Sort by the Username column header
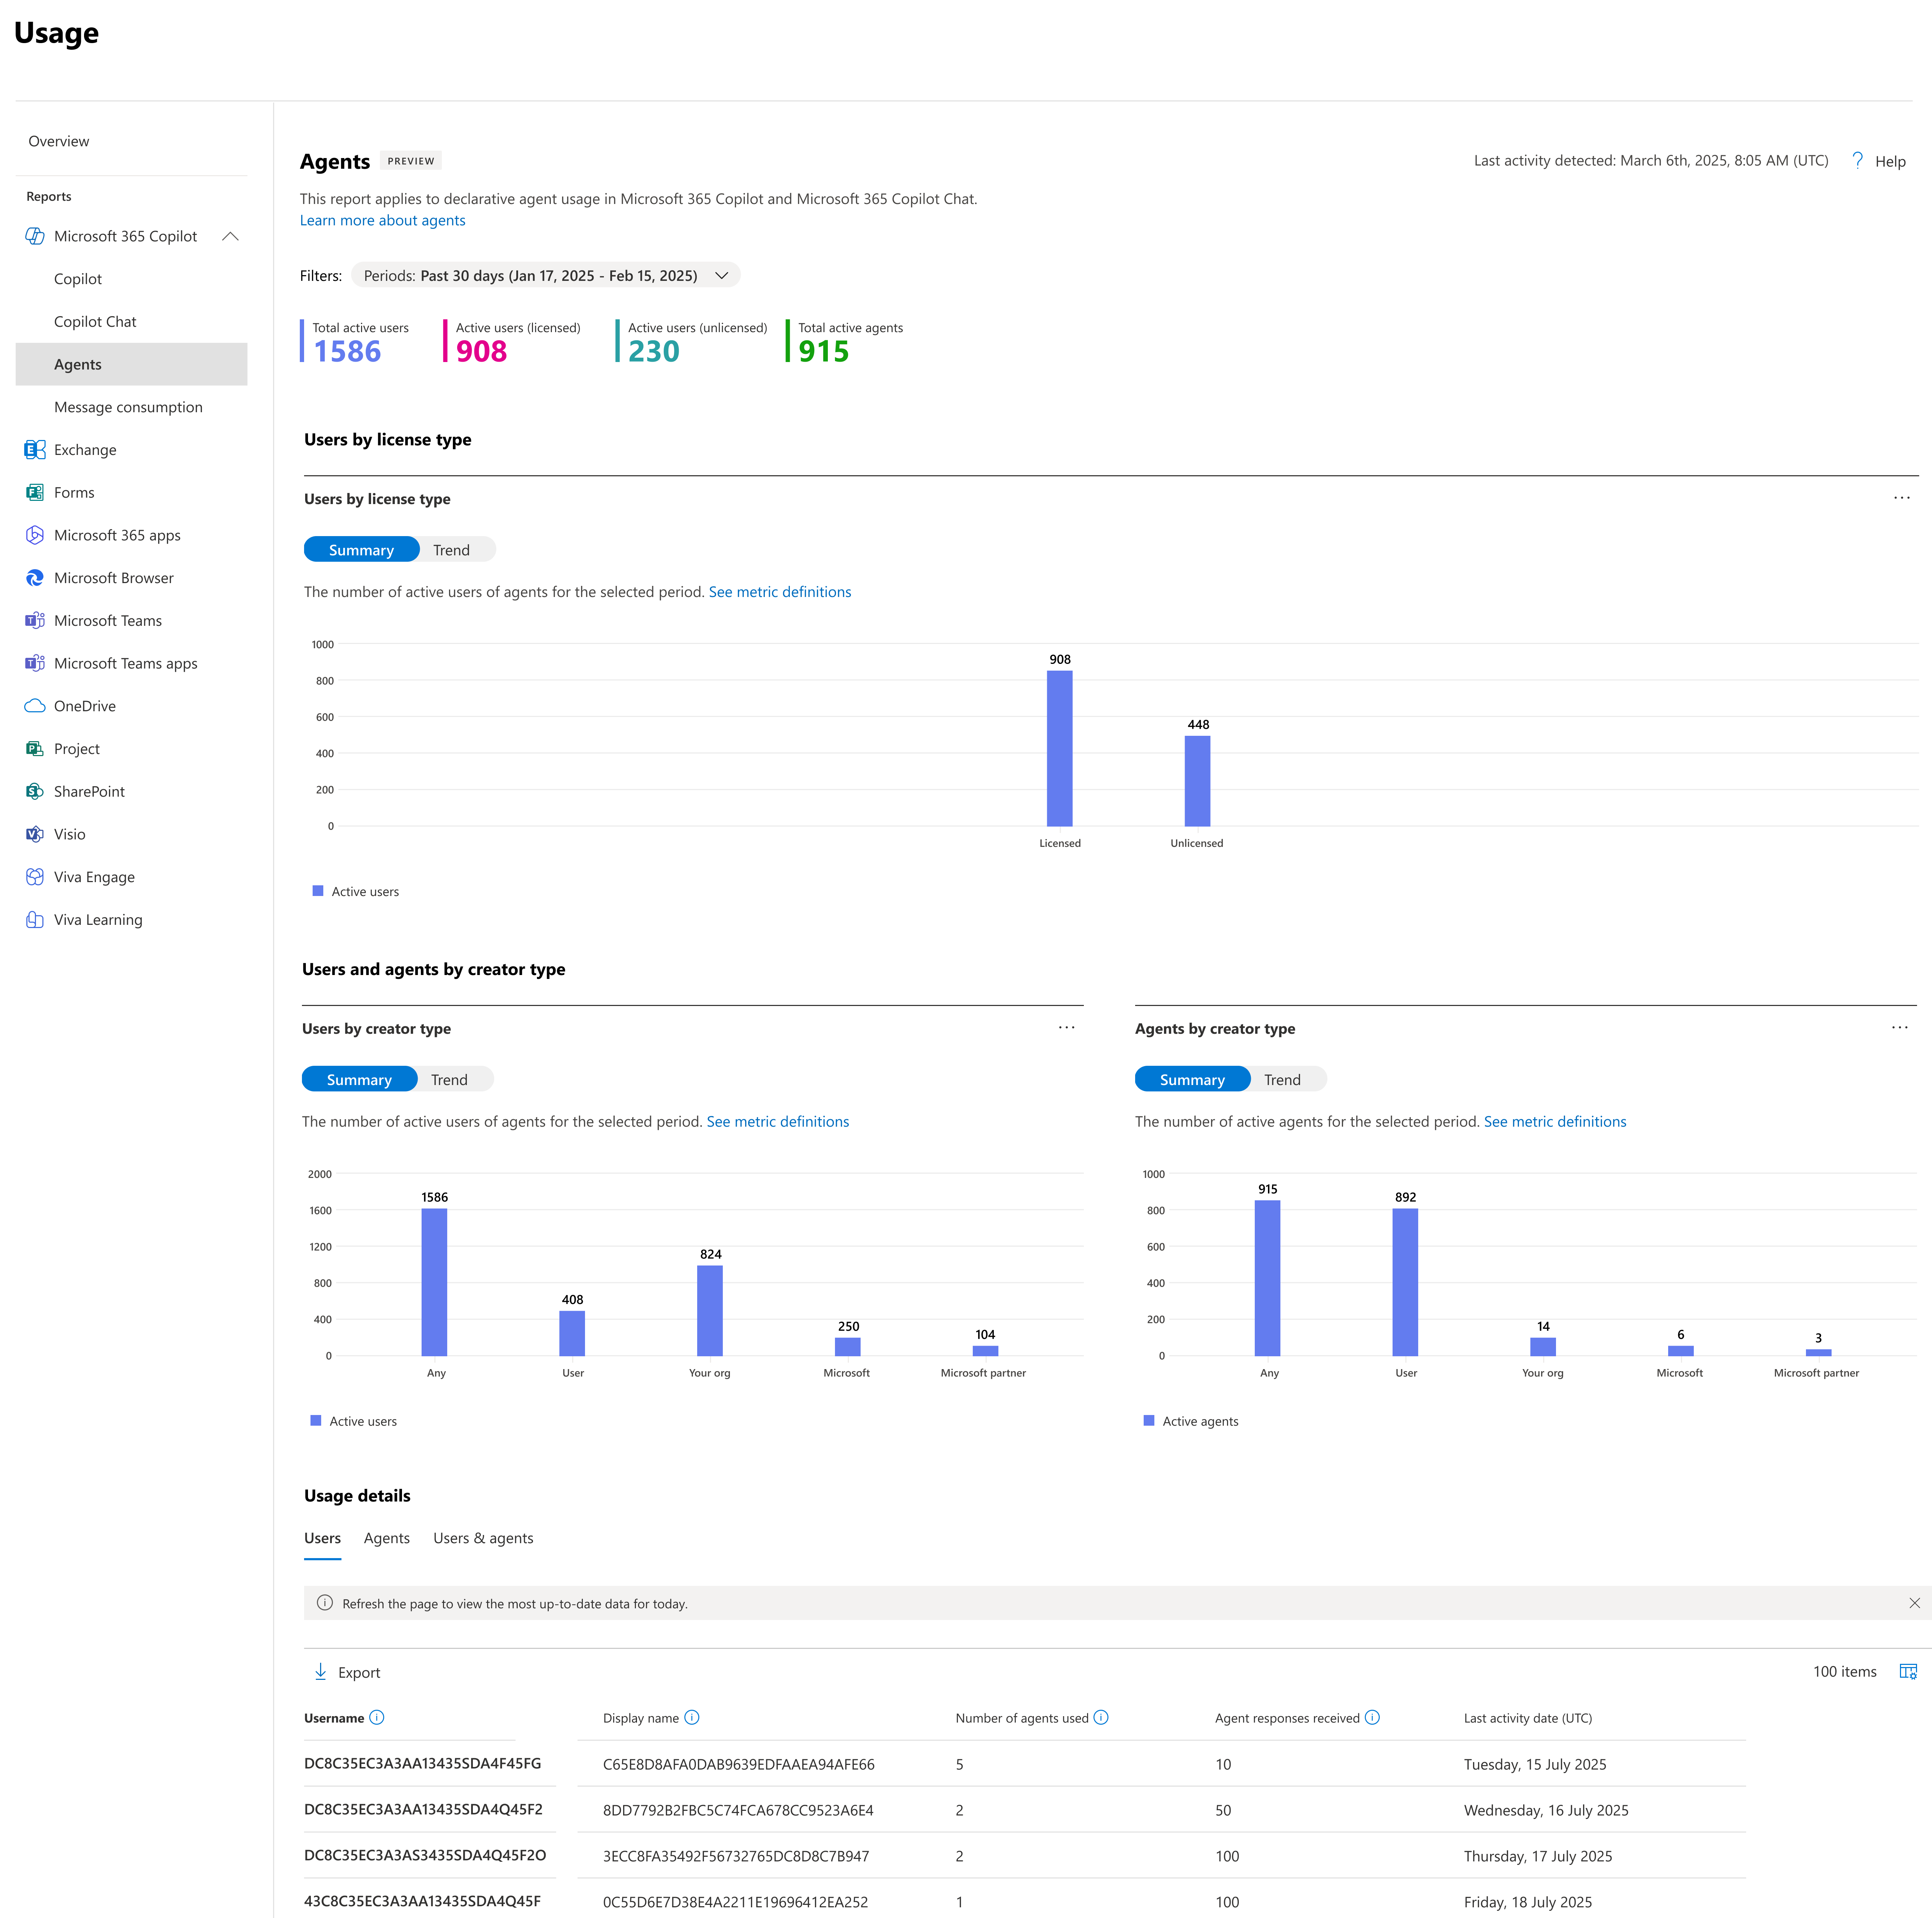This screenshot has height=1918, width=1932. click(334, 1718)
